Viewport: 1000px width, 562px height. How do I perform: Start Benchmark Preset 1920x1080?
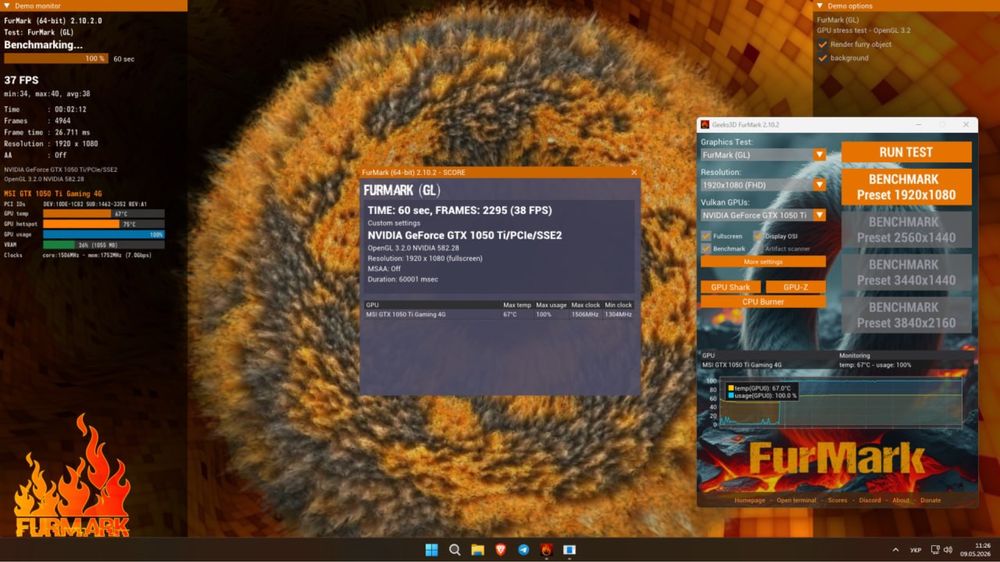click(x=906, y=187)
